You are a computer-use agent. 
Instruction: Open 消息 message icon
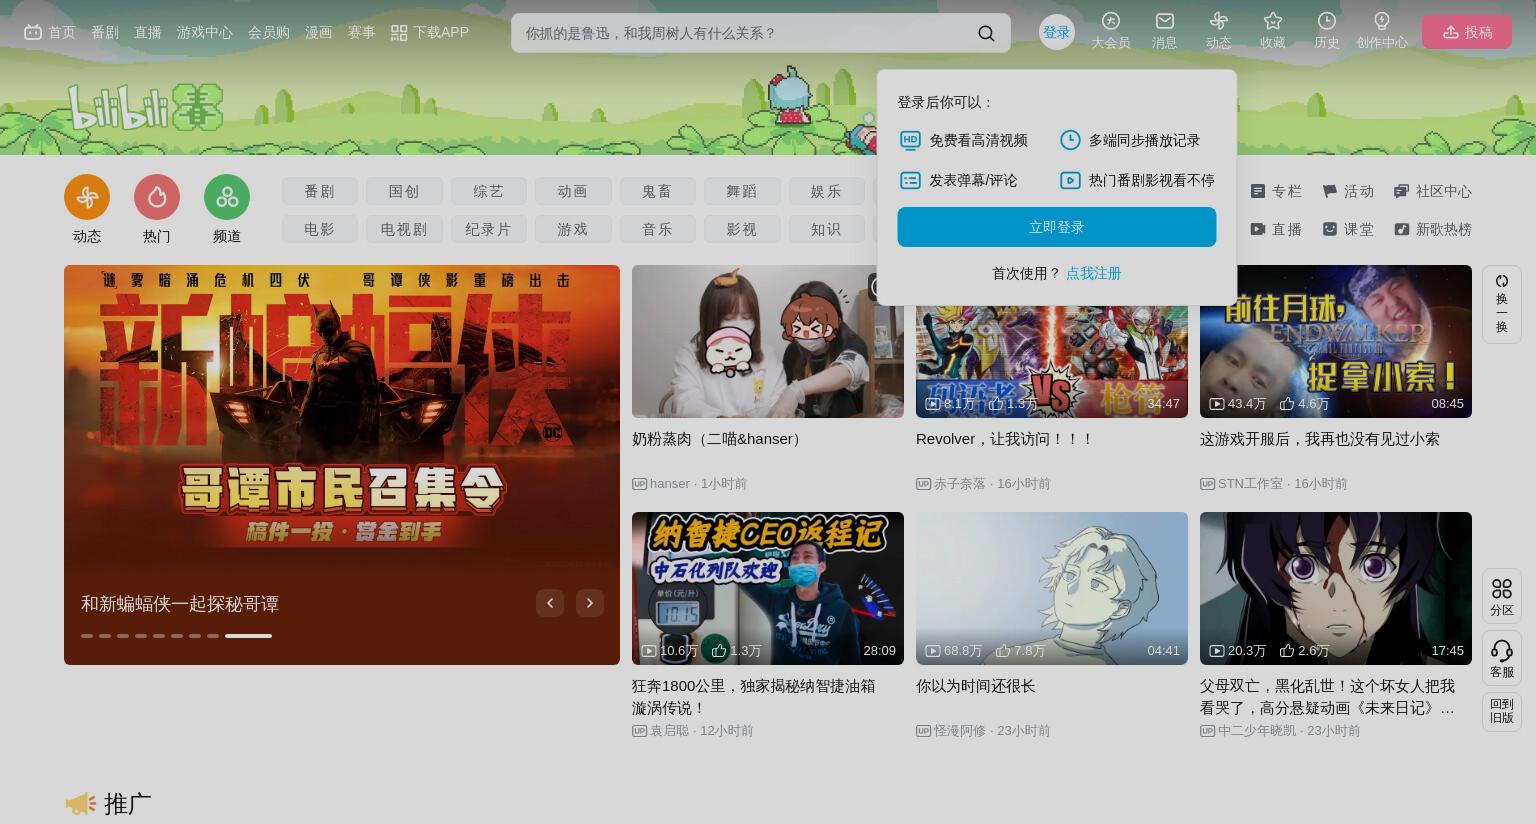tap(1164, 20)
